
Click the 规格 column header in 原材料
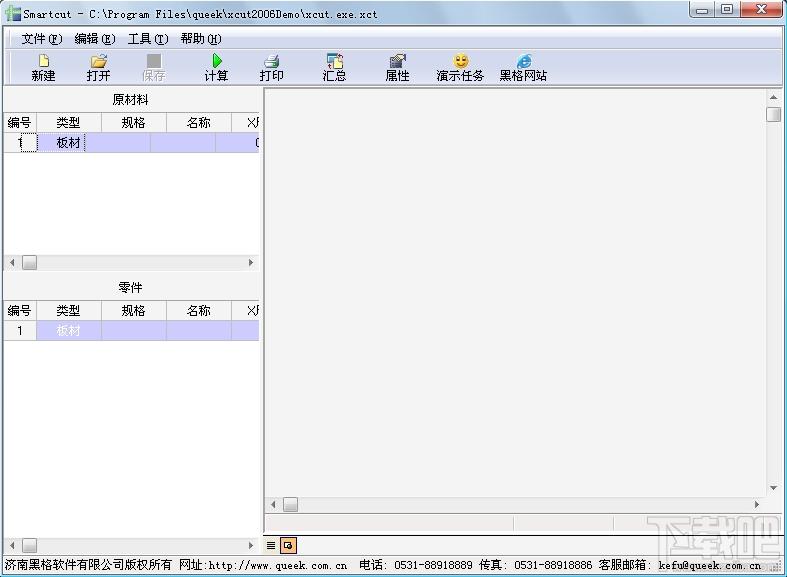[133, 123]
